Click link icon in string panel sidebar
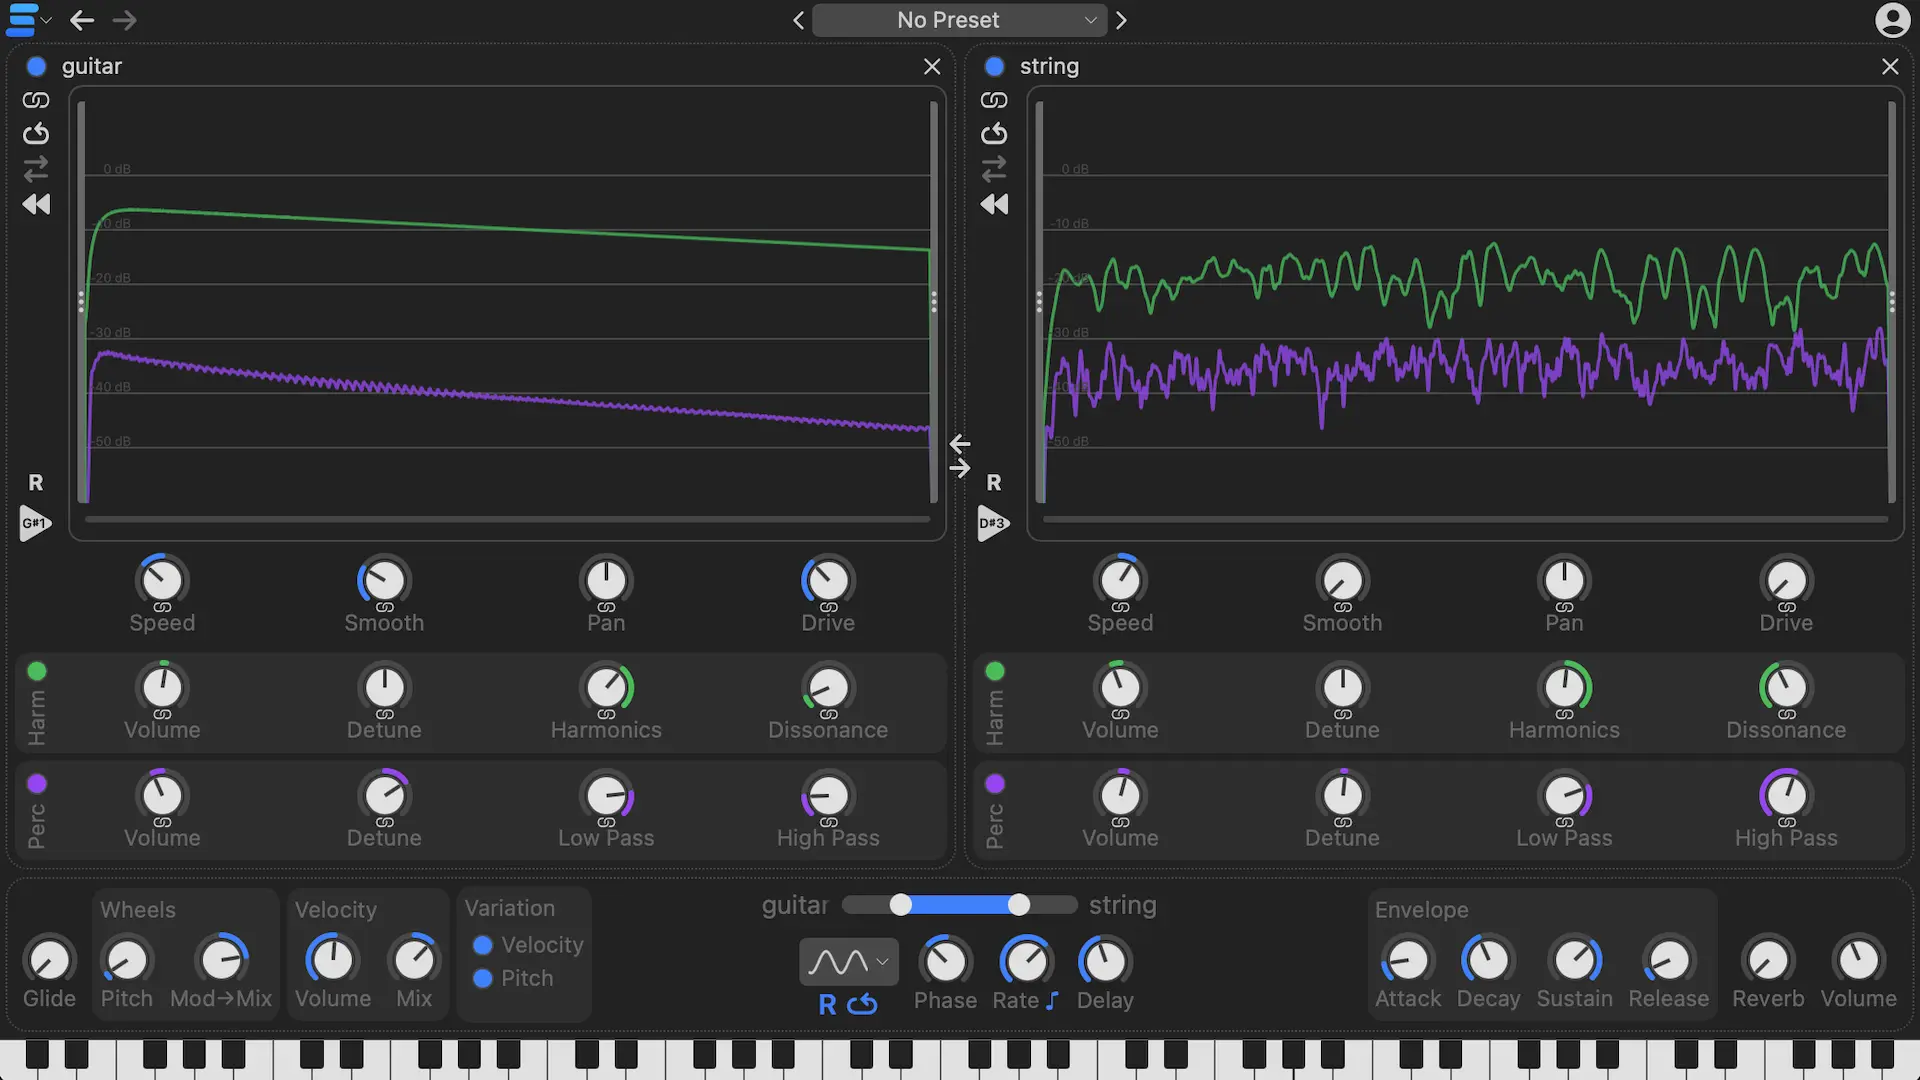Image resolution: width=1920 pixels, height=1080 pixels. [994, 100]
